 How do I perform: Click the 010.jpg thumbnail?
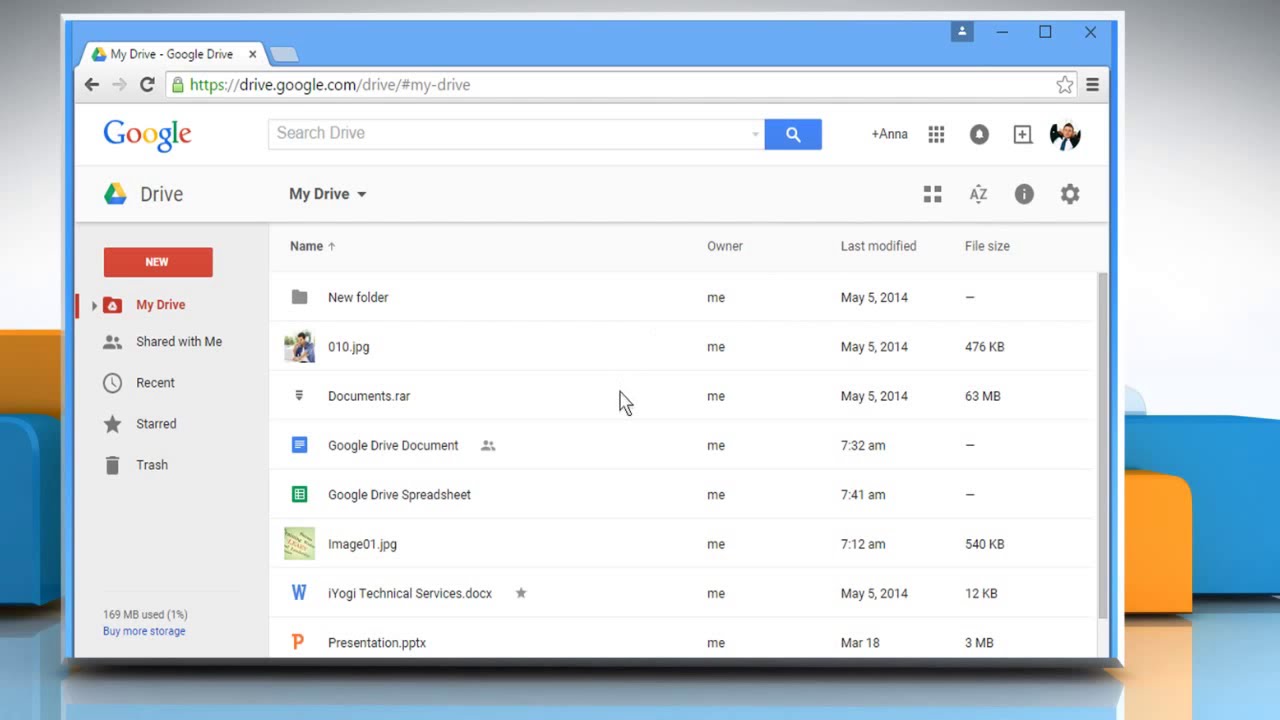[x=299, y=347]
